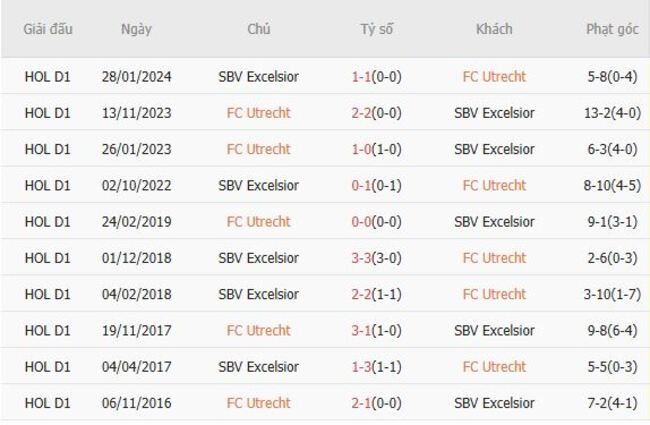Click the 3-3 score from 01/12/2018
This screenshot has height=425, width=650.
(376, 258)
